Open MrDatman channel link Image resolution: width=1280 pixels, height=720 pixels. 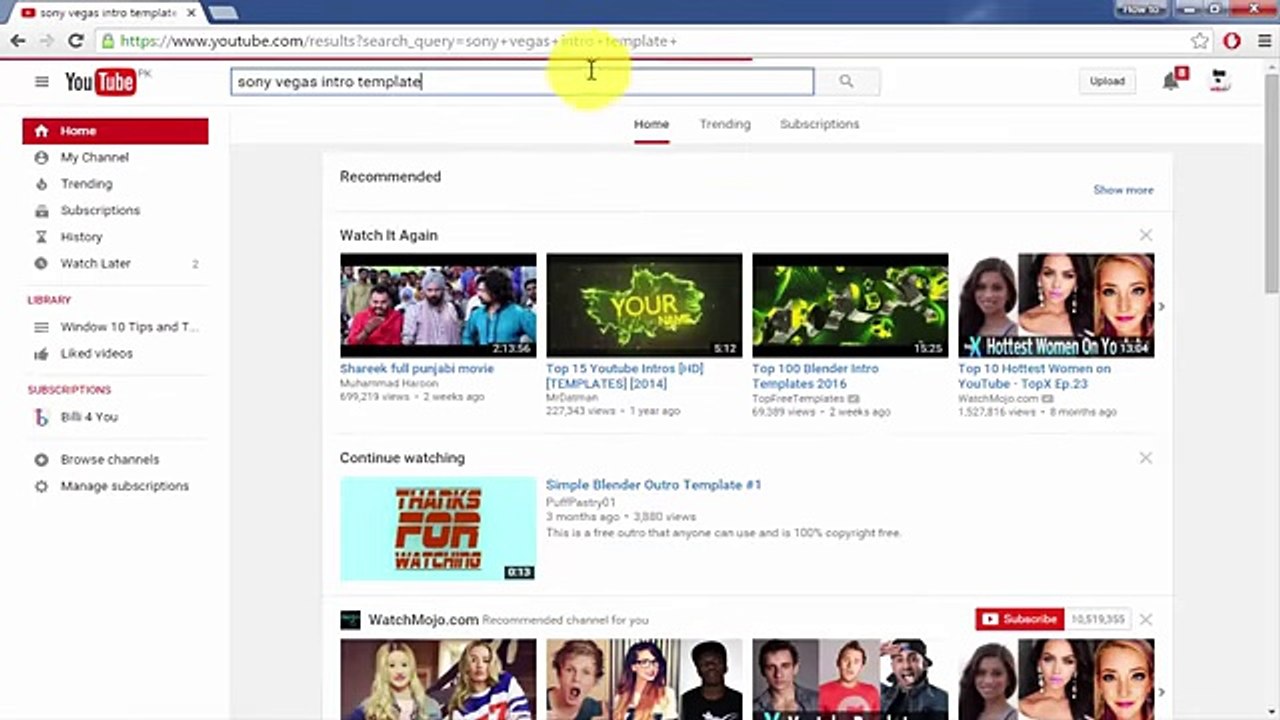pos(572,397)
